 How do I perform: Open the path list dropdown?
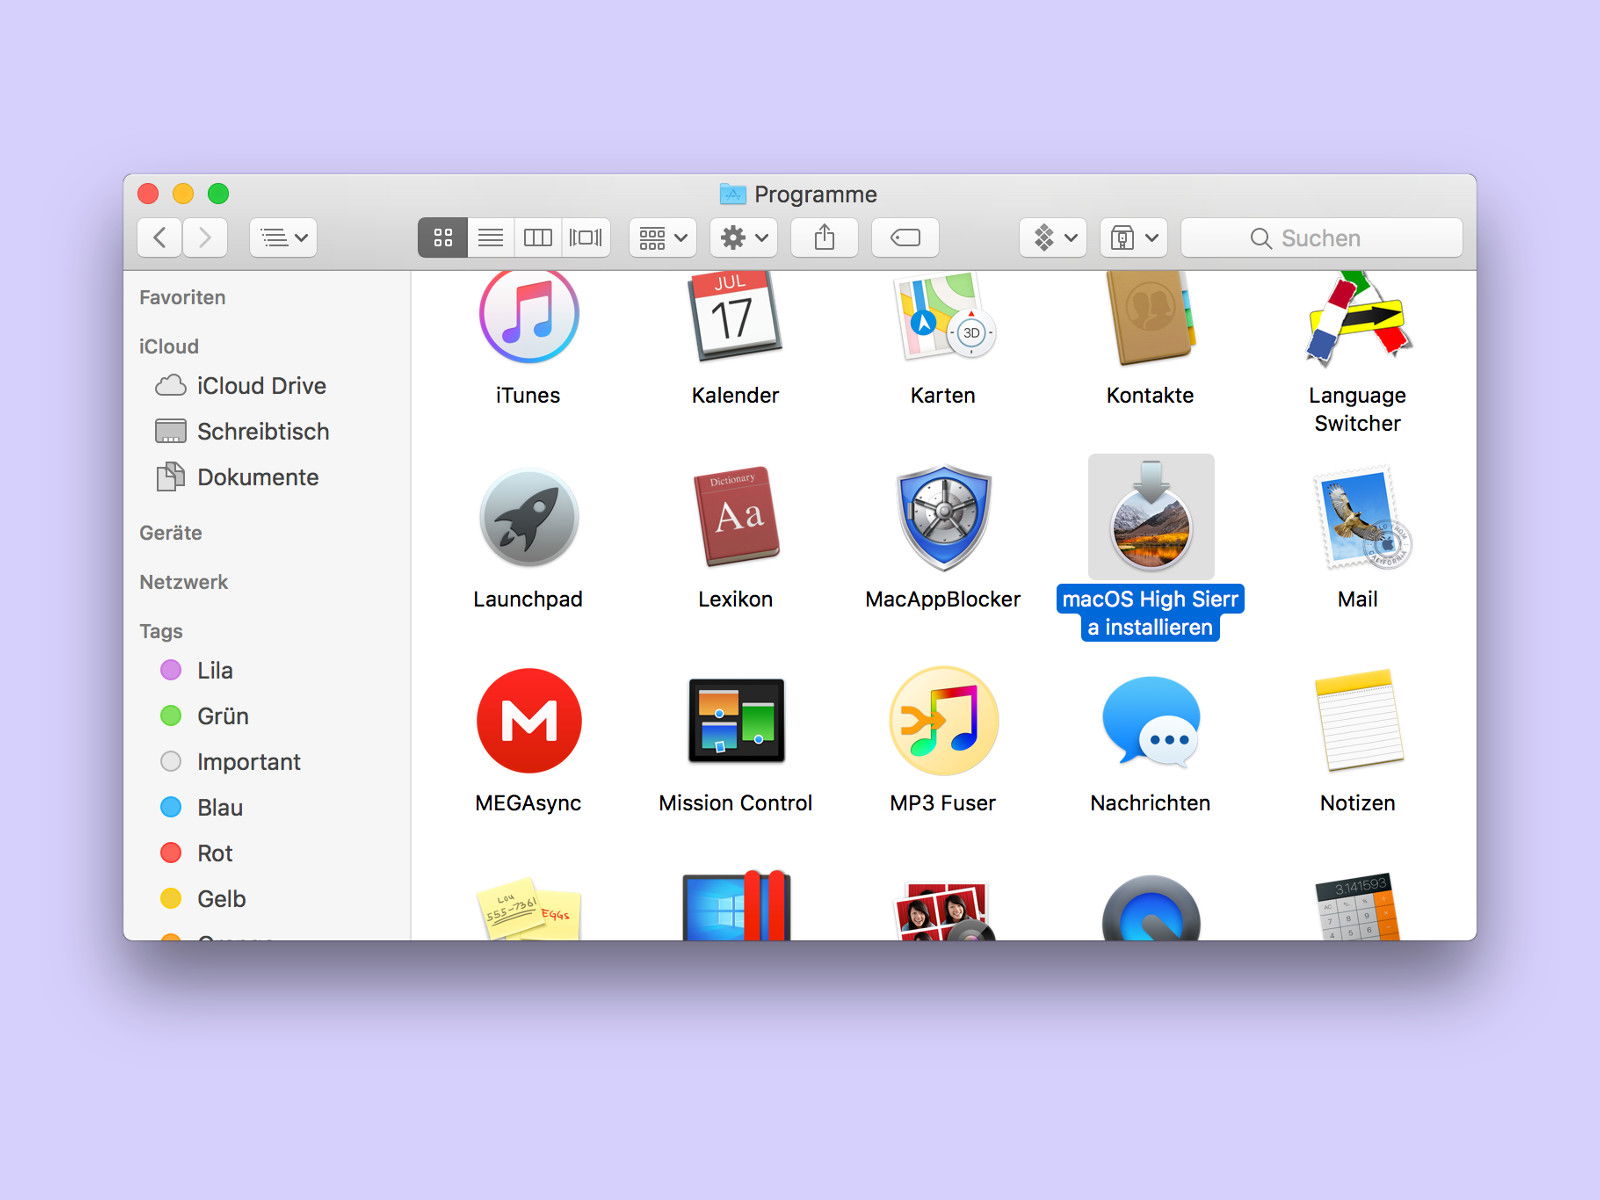pyautogui.click(x=283, y=237)
